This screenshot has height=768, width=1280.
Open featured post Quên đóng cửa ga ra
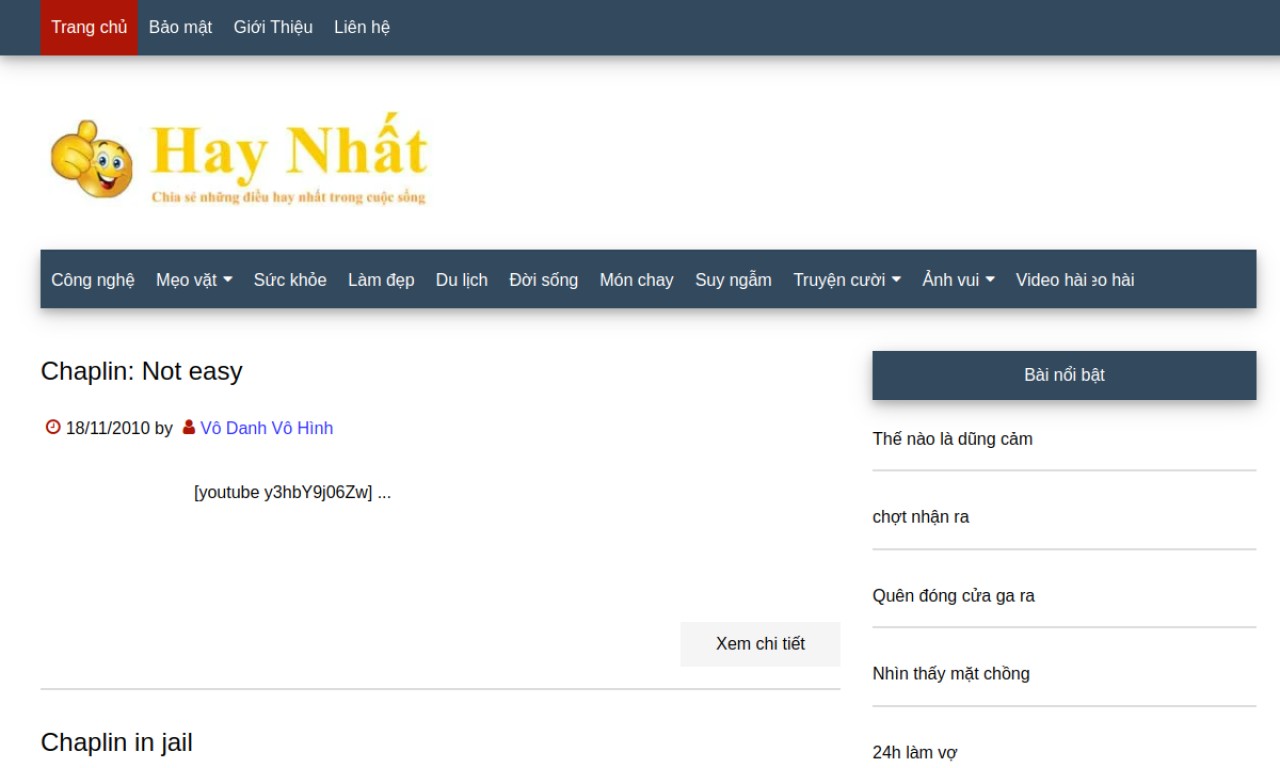click(x=954, y=596)
